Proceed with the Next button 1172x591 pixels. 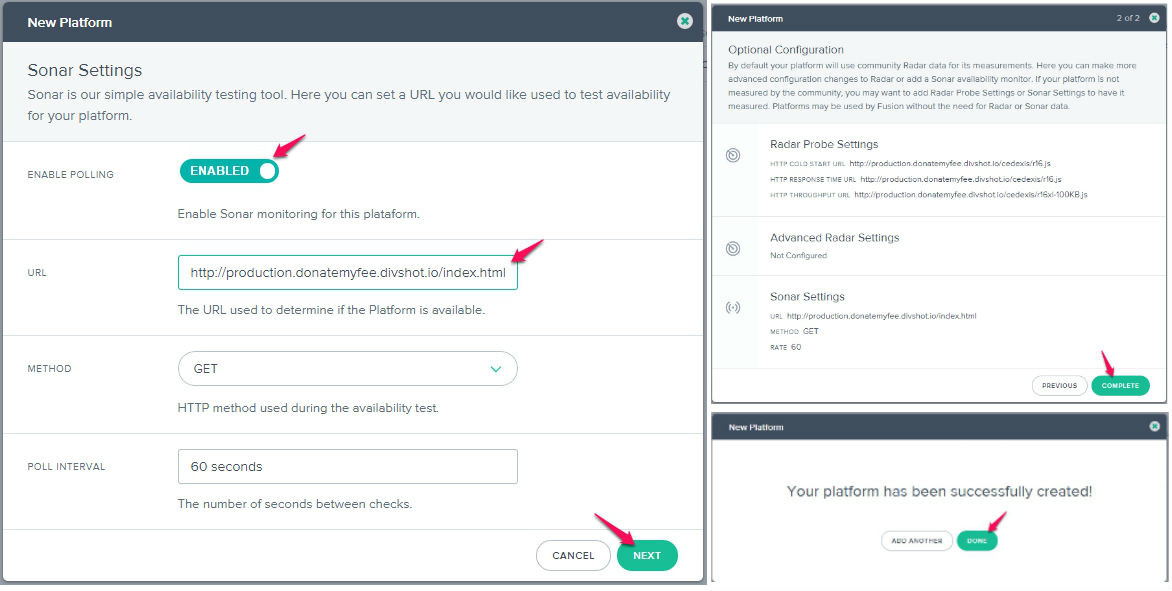coord(647,556)
